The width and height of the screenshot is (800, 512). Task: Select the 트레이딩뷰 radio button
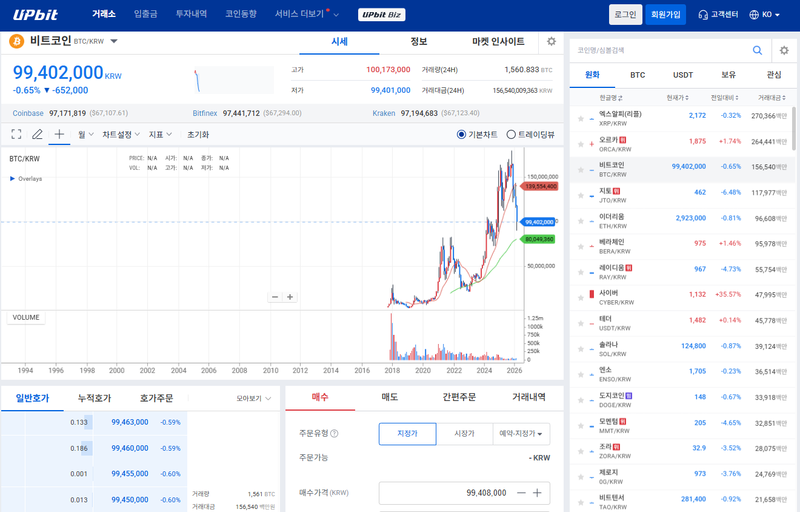[511, 134]
